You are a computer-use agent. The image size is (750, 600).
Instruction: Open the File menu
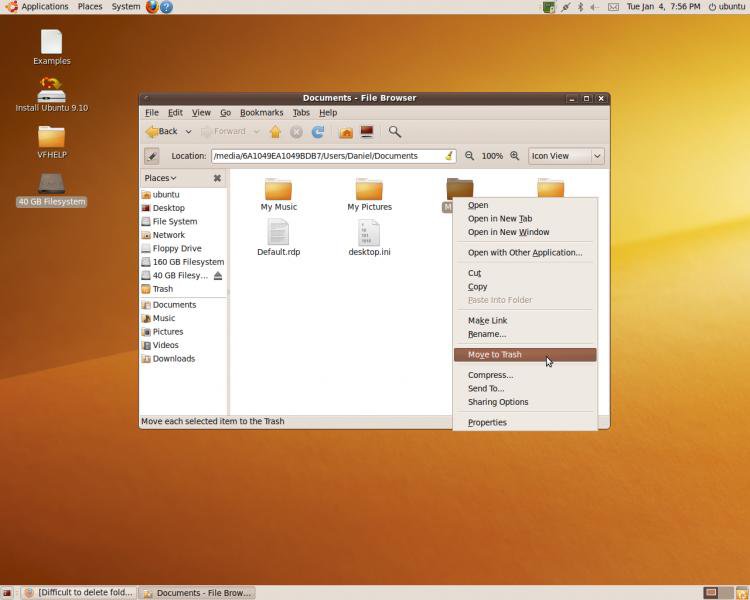(x=152, y=113)
